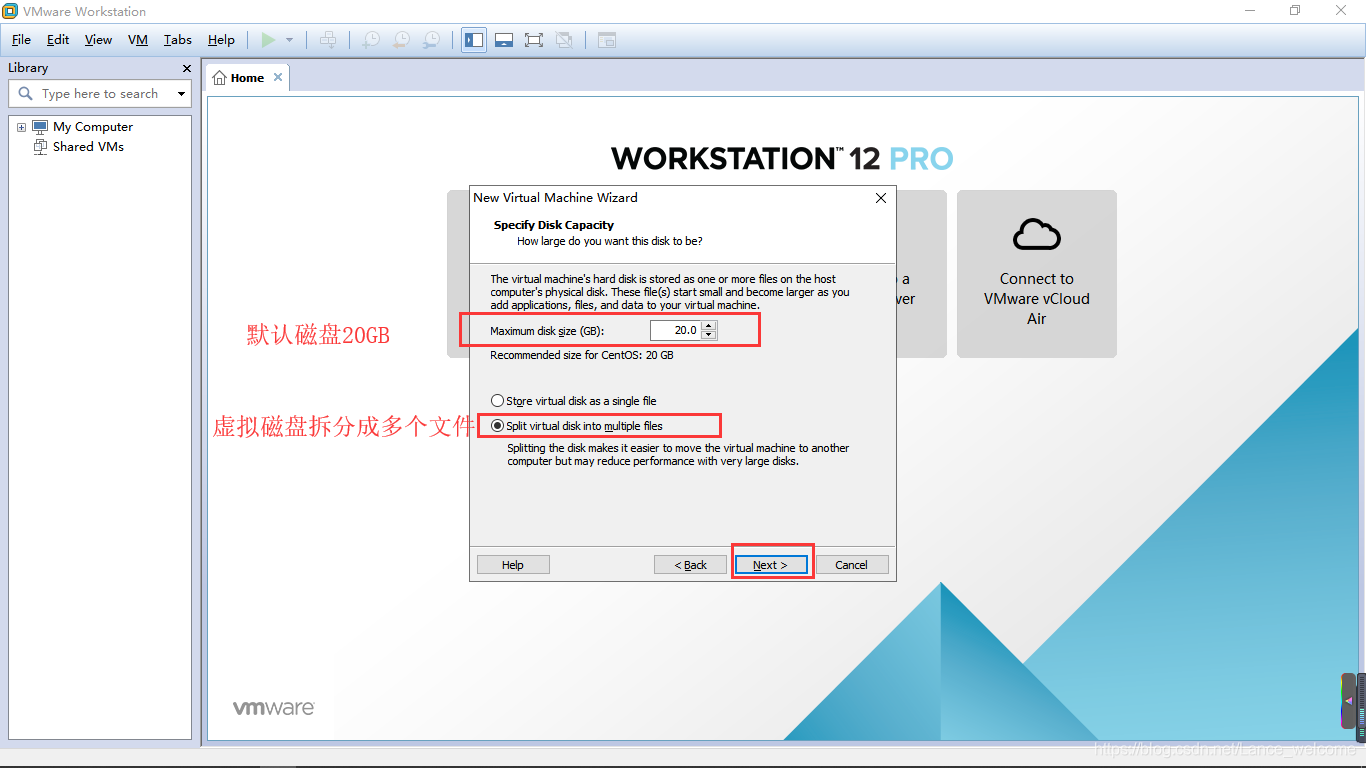This screenshot has height=768, width=1366.
Task: Click the Revert to Snapshot icon
Action: point(401,40)
